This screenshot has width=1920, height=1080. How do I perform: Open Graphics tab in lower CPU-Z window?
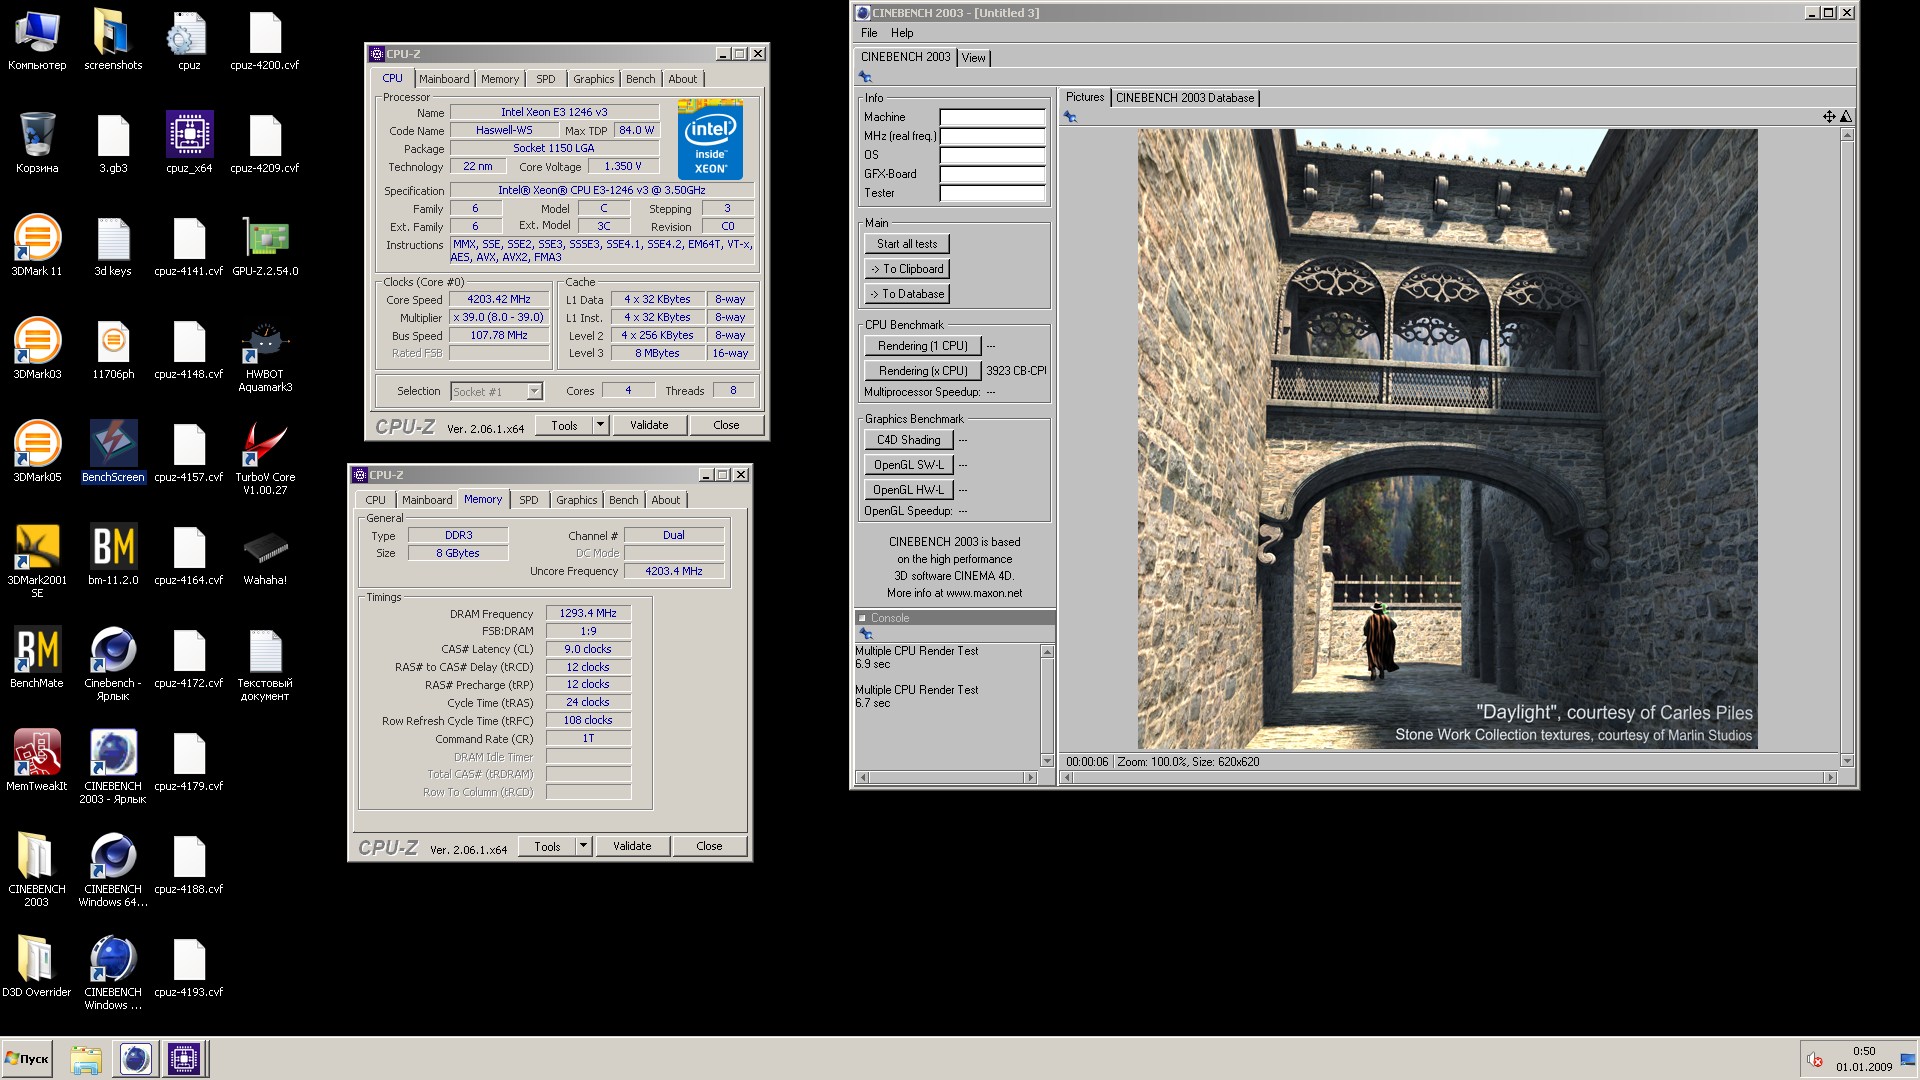point(577,500)
